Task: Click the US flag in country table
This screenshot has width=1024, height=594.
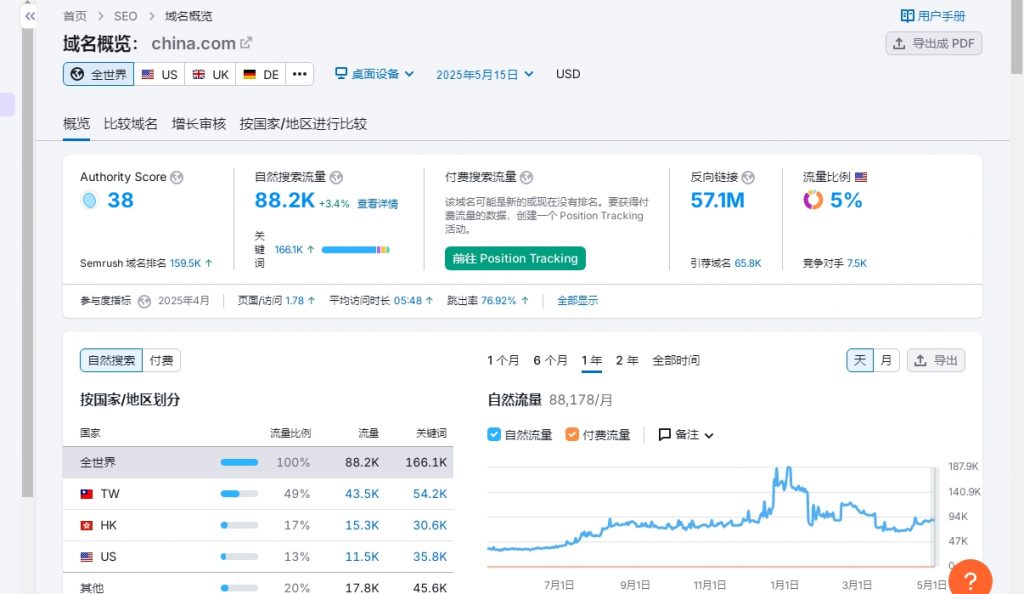Action: pyautogui.click(x=86, y=557)
